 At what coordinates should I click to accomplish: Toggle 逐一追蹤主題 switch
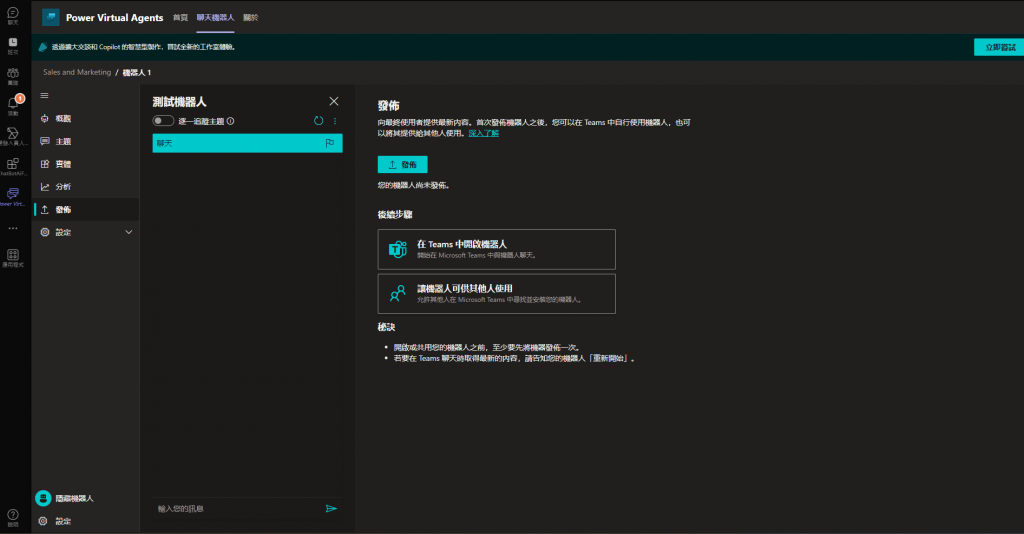163,121
